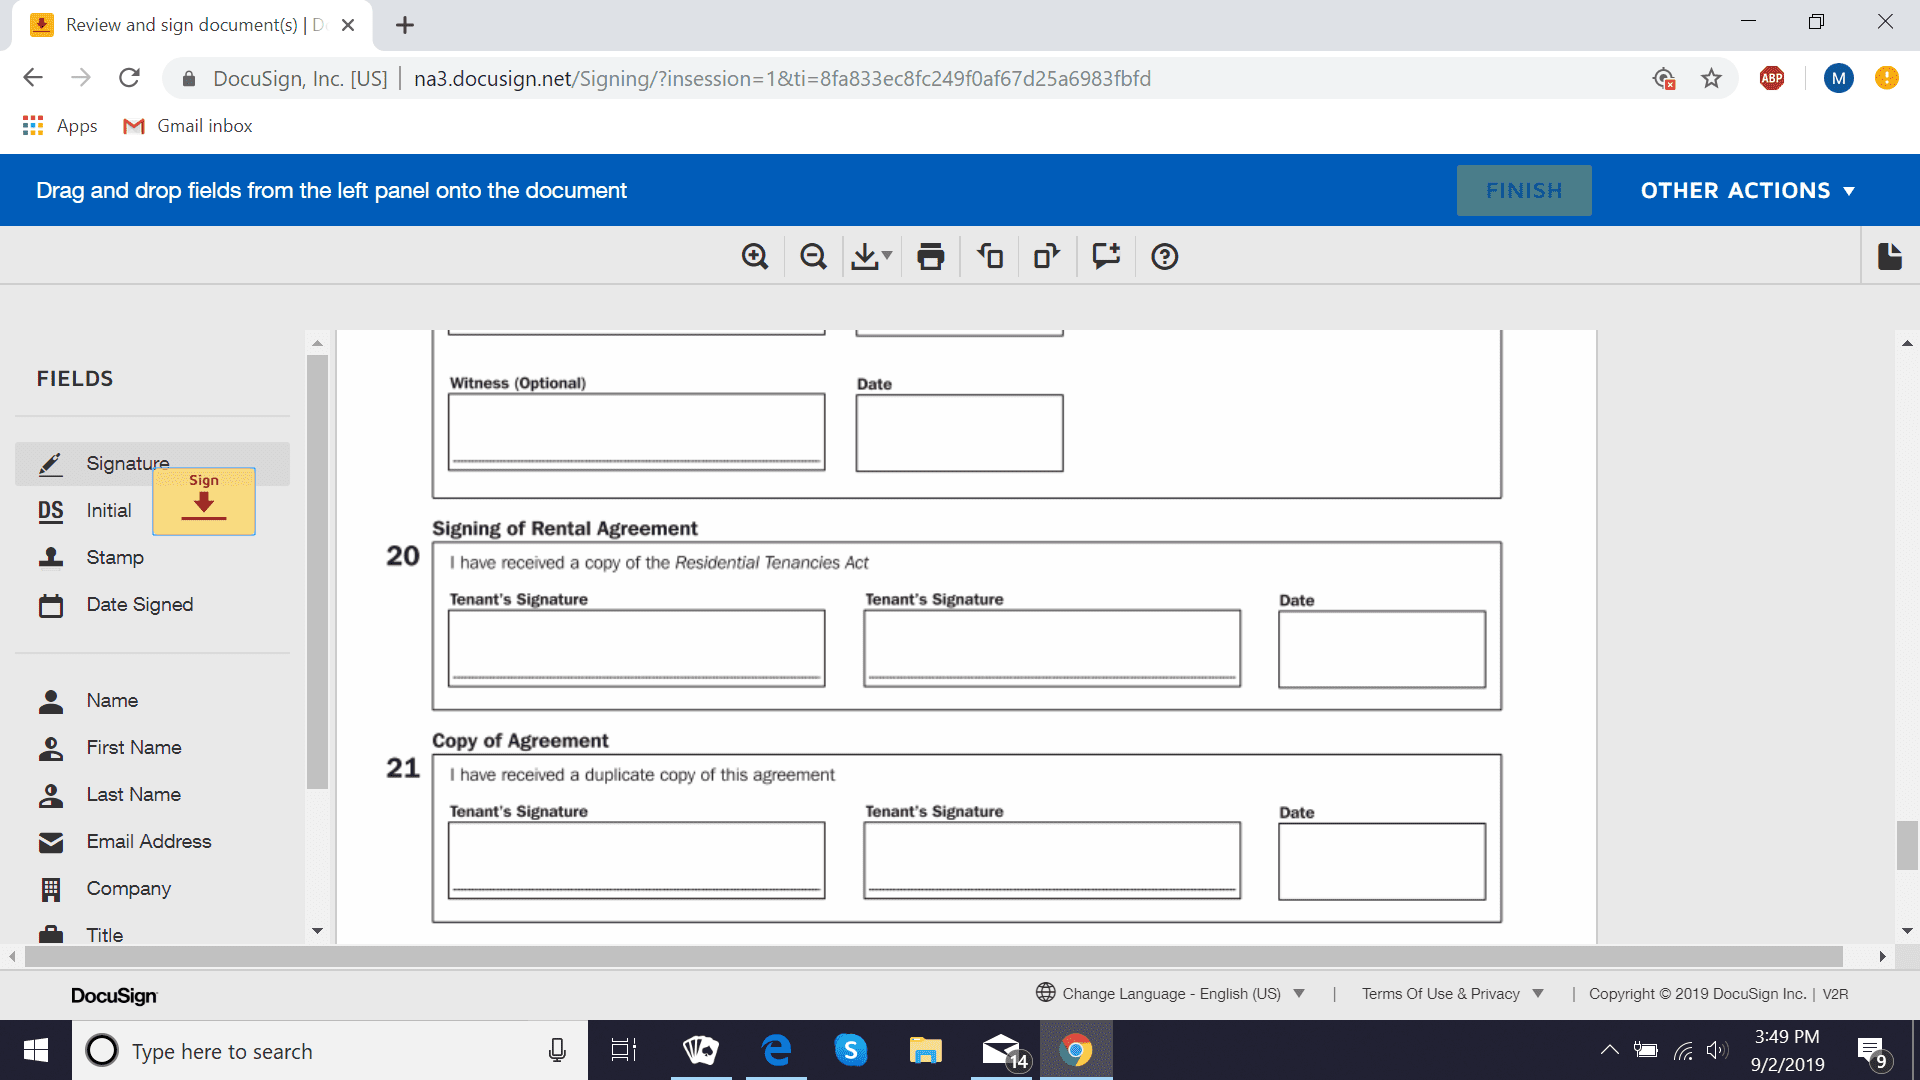Select the Download document icon

[x=868, y=257]
